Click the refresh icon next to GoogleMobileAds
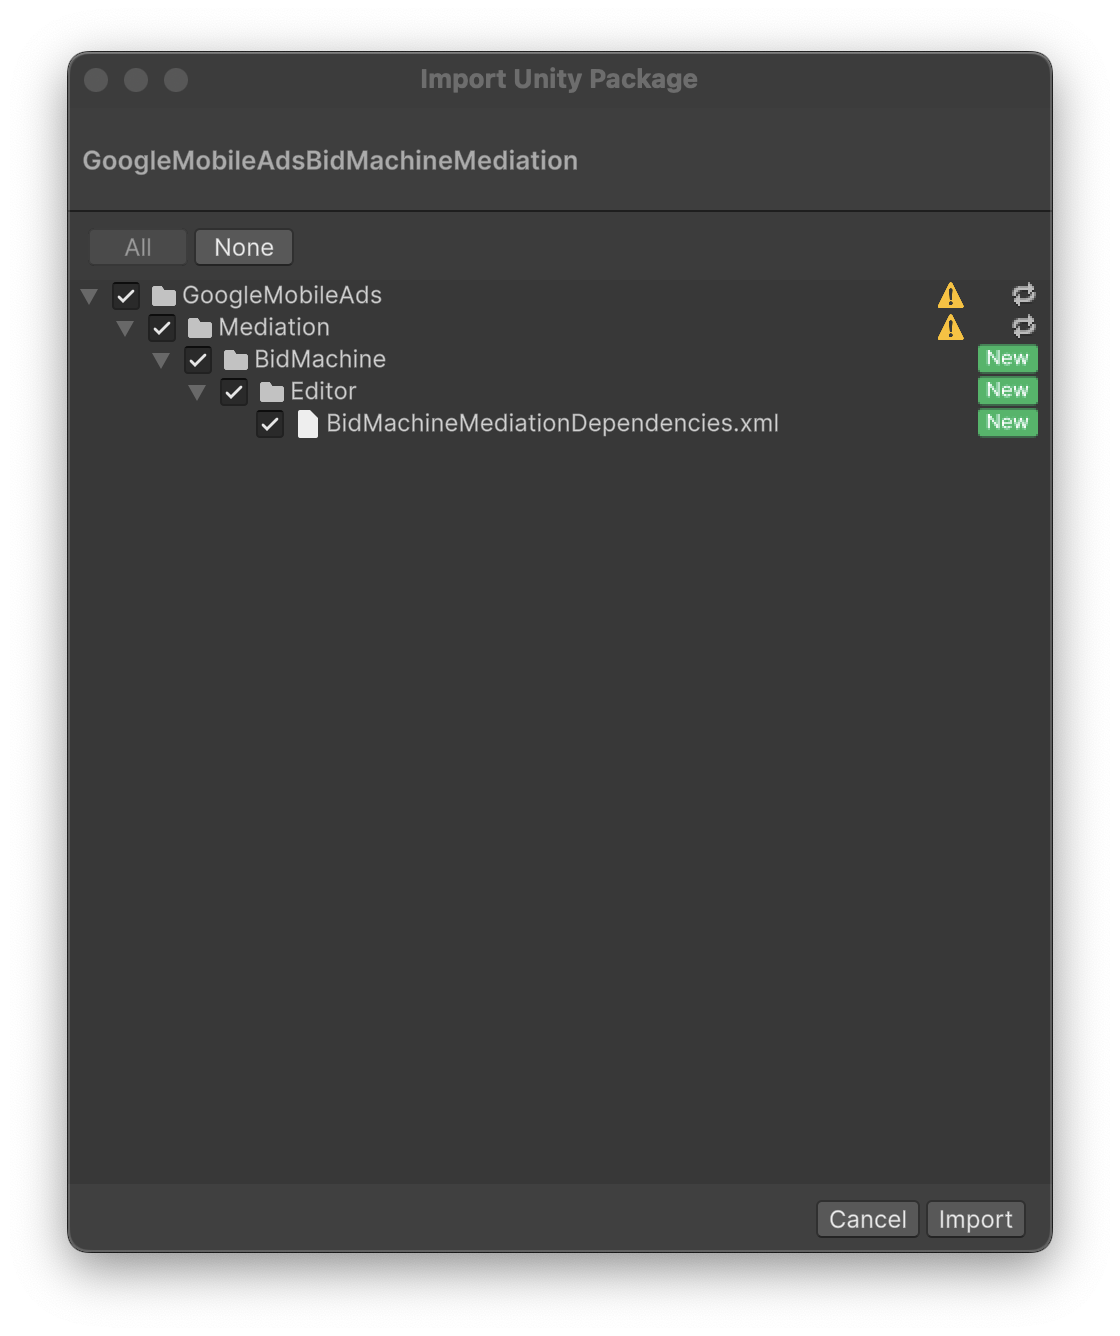1120x1336 pixels. point(1023,293)
